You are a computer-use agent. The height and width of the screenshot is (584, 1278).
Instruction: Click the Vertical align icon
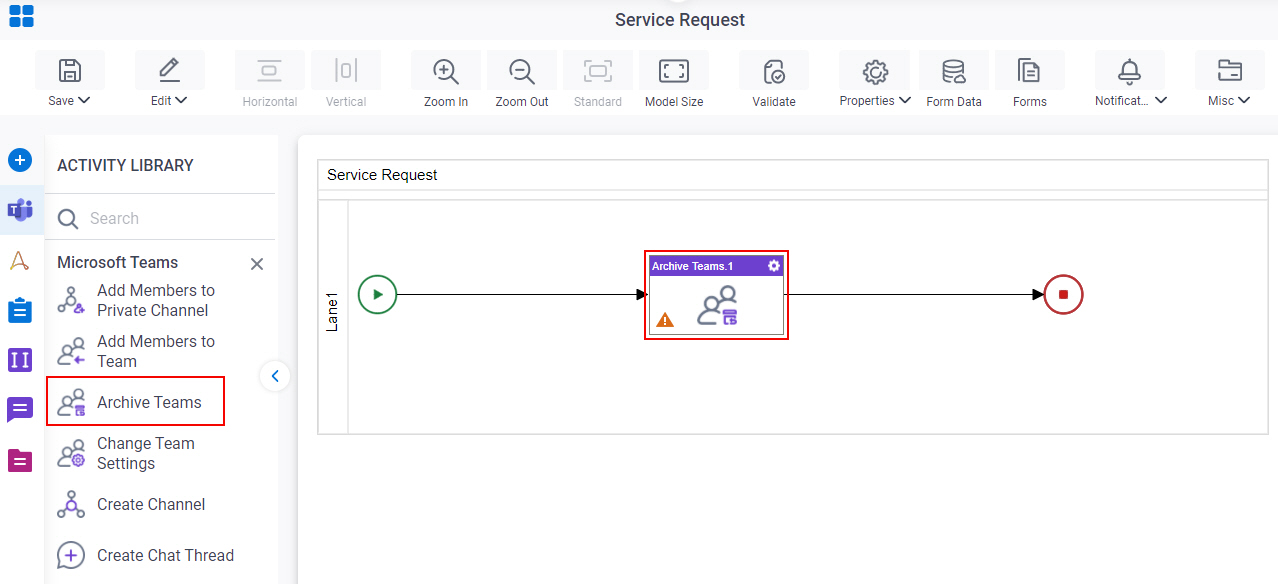346,71
